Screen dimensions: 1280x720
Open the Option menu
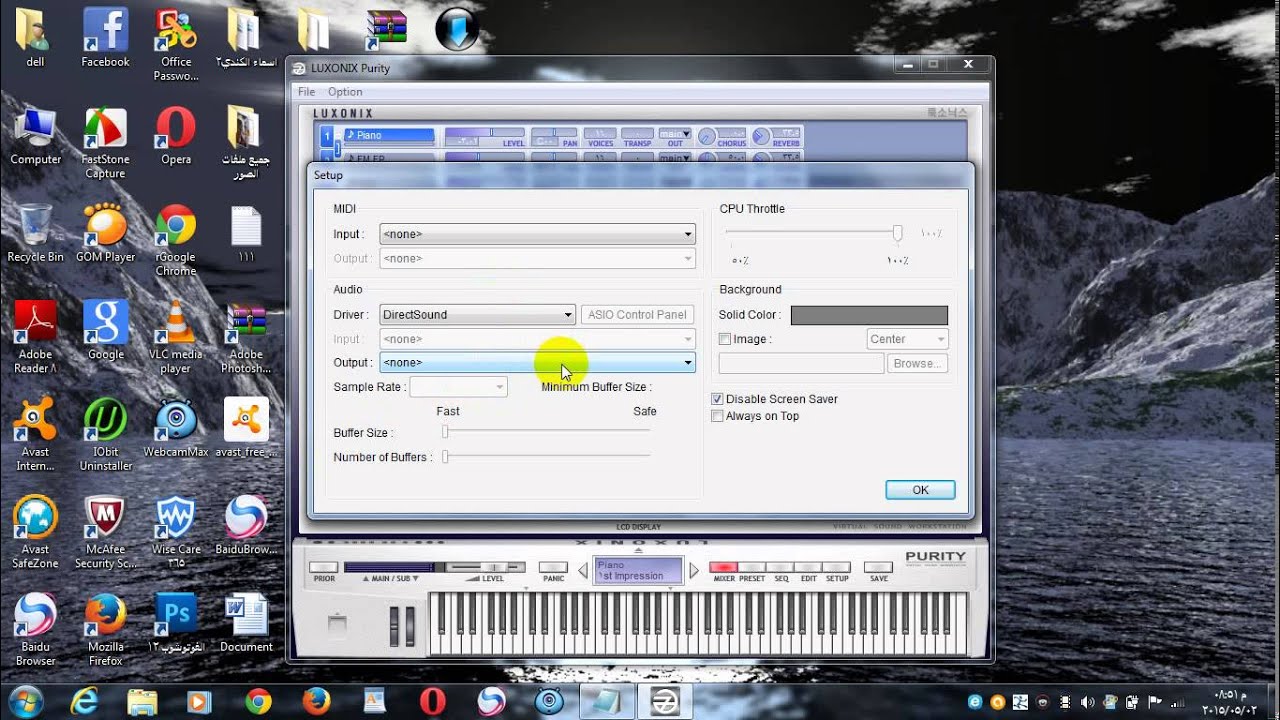coord(345,92)
